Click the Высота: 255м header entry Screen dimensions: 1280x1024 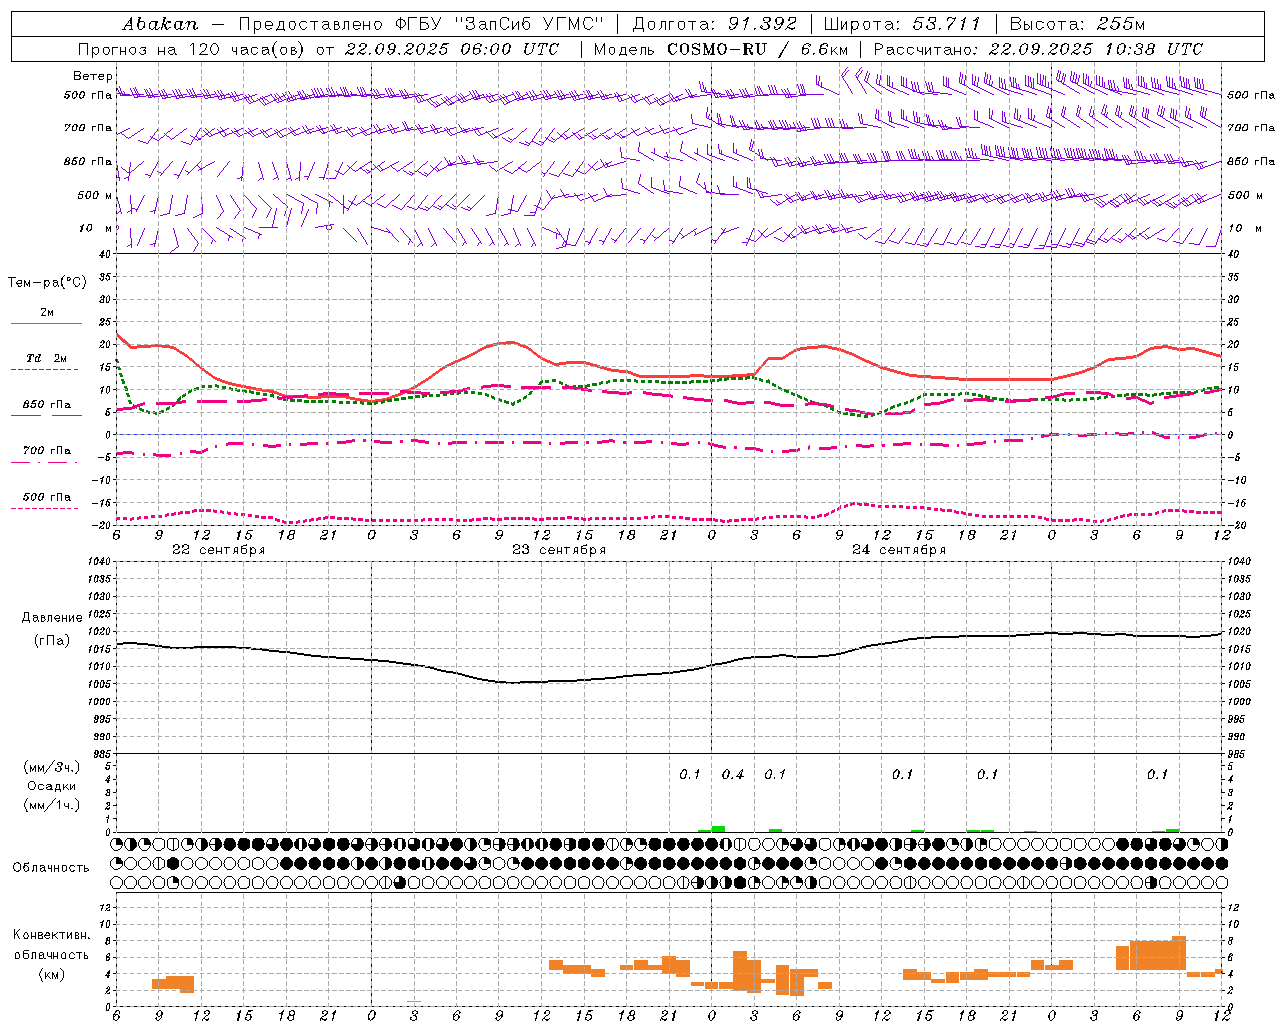pyautogui.click(x=1077, y=23)
